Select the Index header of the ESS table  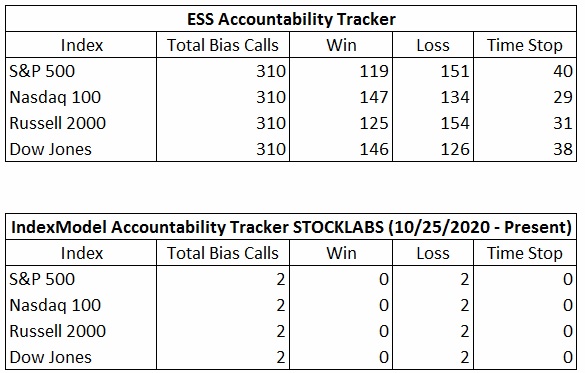click(x=82, y=45)
